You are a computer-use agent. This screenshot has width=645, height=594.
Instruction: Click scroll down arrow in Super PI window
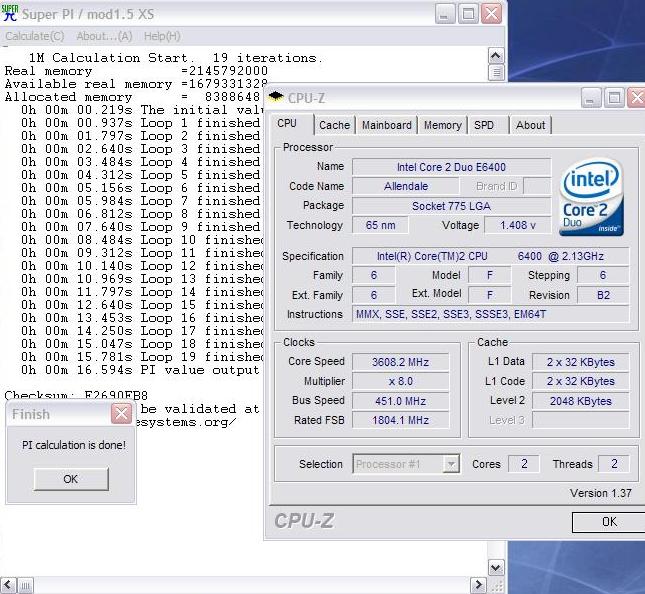point(496,568)
